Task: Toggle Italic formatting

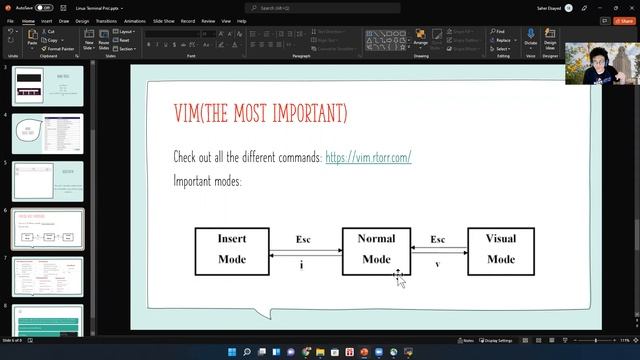Action: tap(157, 44)
